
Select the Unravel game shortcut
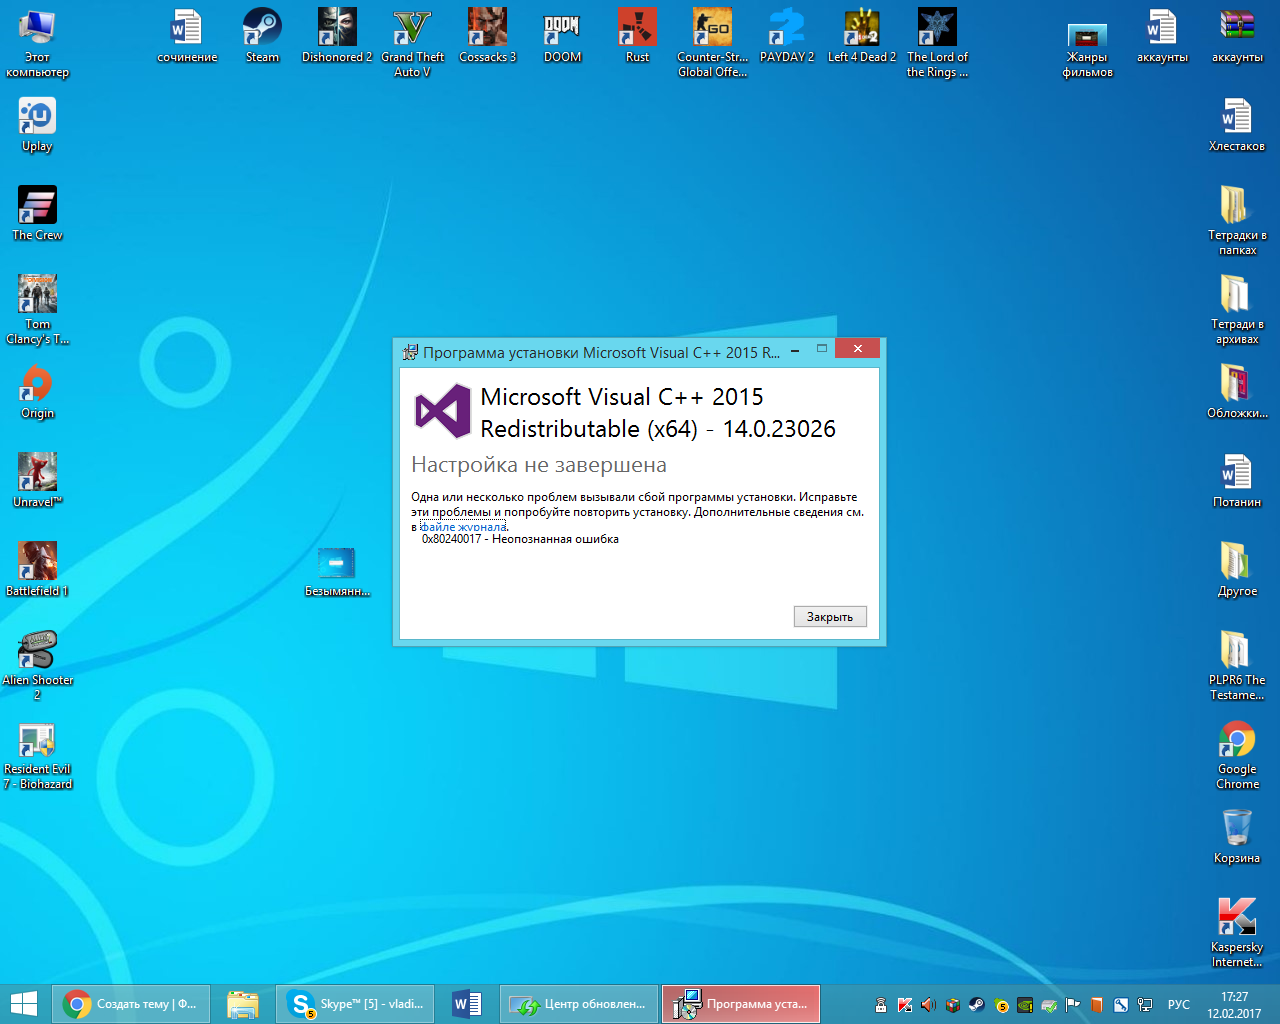click(x=37, y=481)
